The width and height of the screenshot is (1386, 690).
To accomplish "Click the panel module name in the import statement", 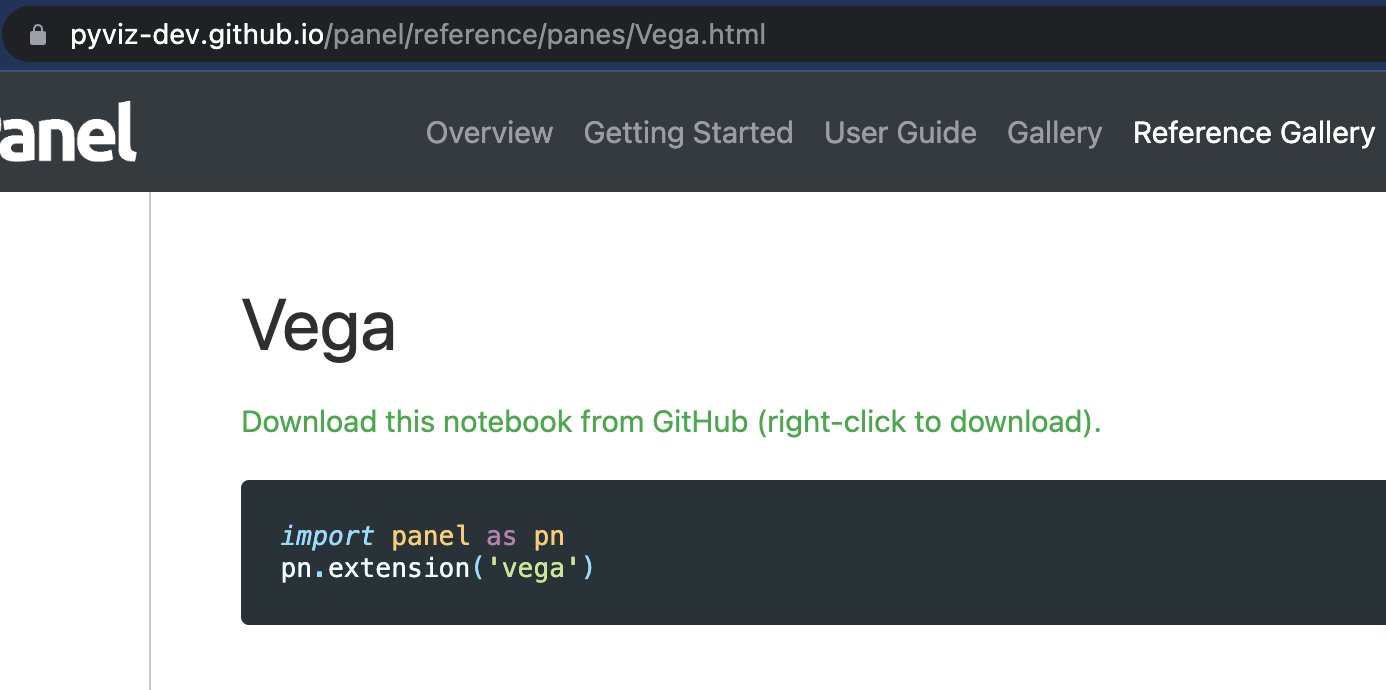I will (430, 536).
